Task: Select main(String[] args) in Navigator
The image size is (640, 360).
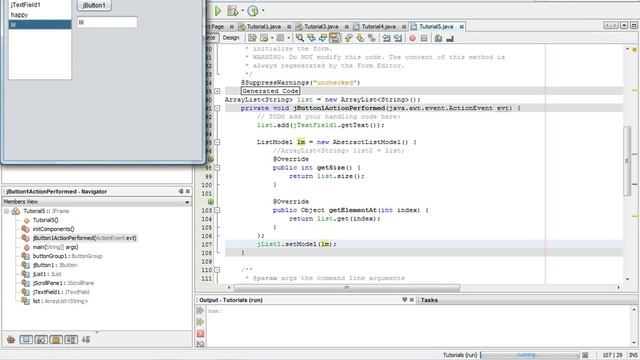Action: (x=55, y=247)
